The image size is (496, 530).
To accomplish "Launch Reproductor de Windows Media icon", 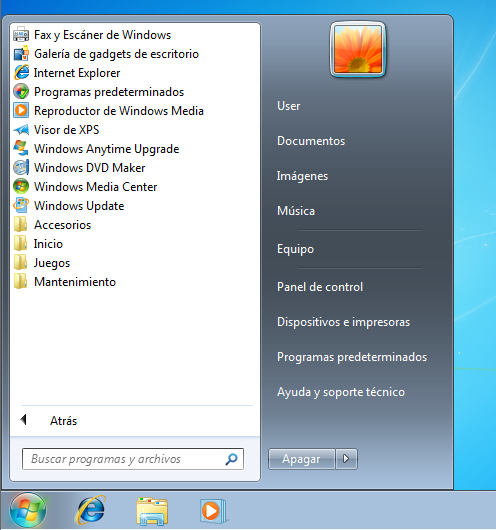I will coord(21,111).
